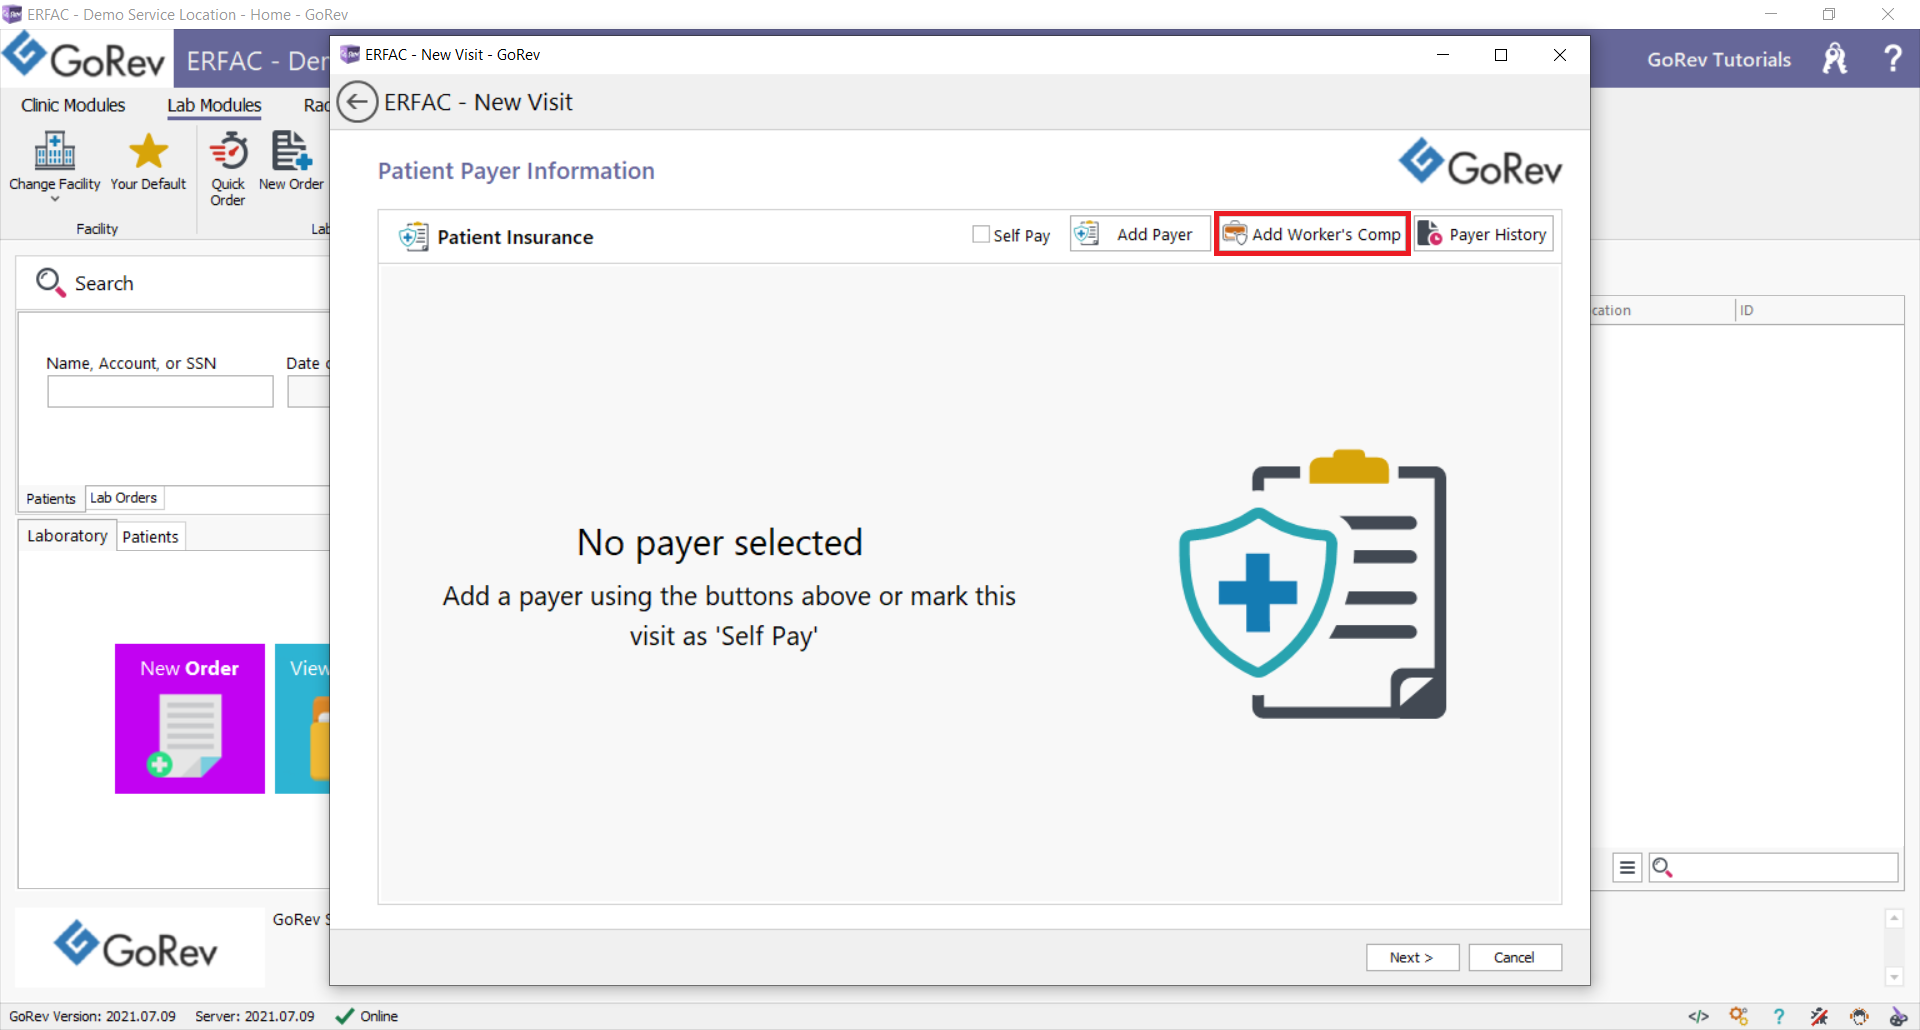Click the user/keyhole icon in header
Viewport: 1920px width, 1030px height.
click(x=1835, y=59)
